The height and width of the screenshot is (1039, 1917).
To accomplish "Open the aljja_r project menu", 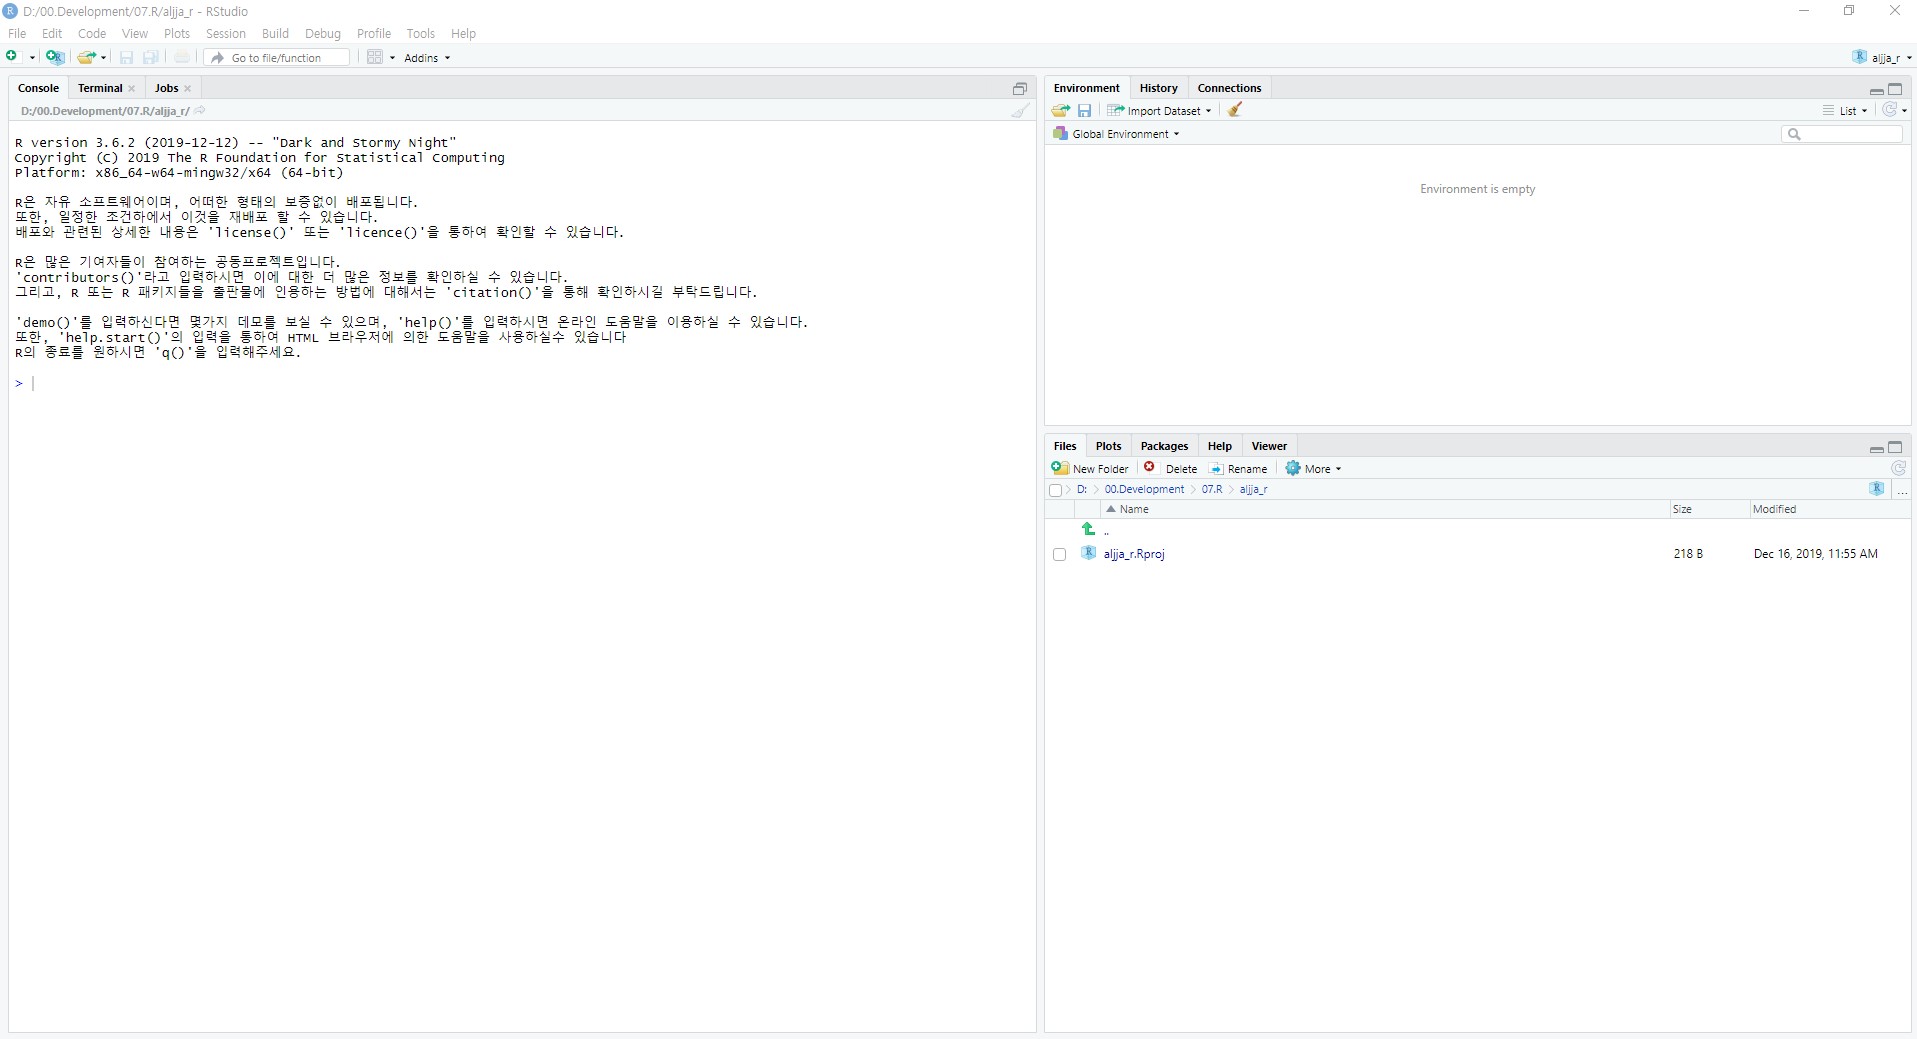I will click(1881, 57).
